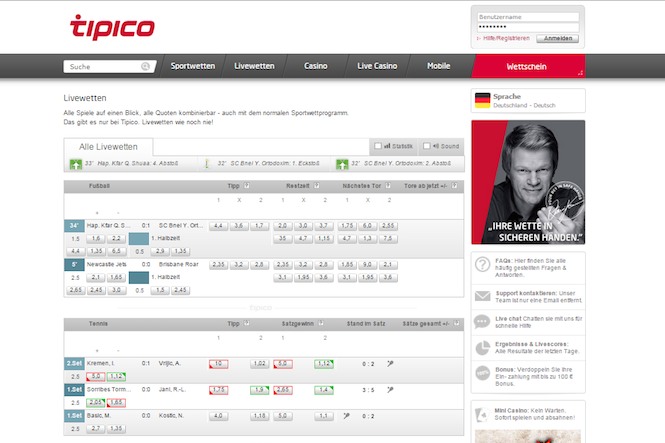Click the search magnifier icon

(146, 66)
